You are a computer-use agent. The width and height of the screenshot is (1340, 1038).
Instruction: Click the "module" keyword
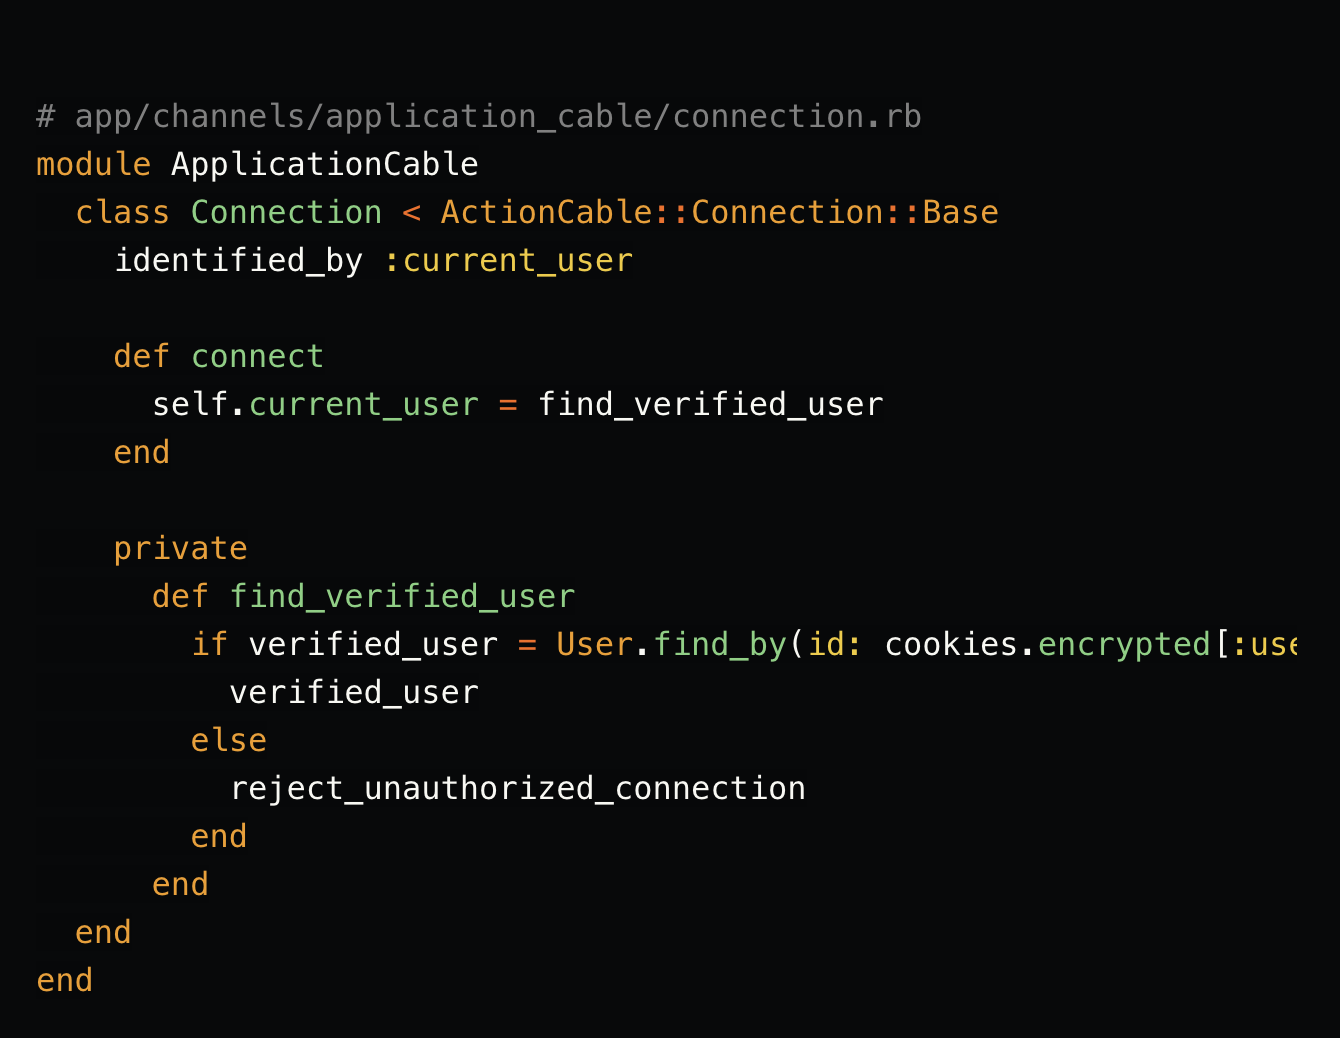tap(93, 164)
